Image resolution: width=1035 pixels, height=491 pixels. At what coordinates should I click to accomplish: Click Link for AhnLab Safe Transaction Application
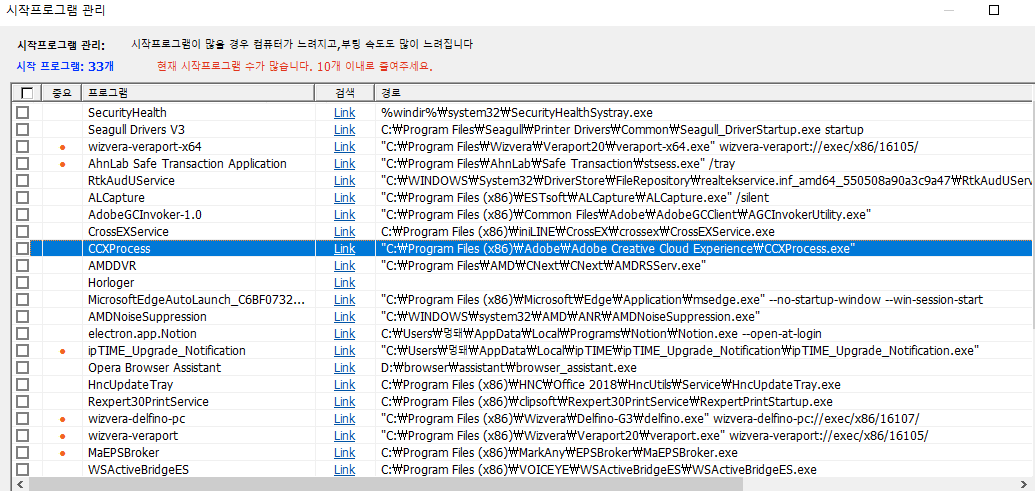345,164
